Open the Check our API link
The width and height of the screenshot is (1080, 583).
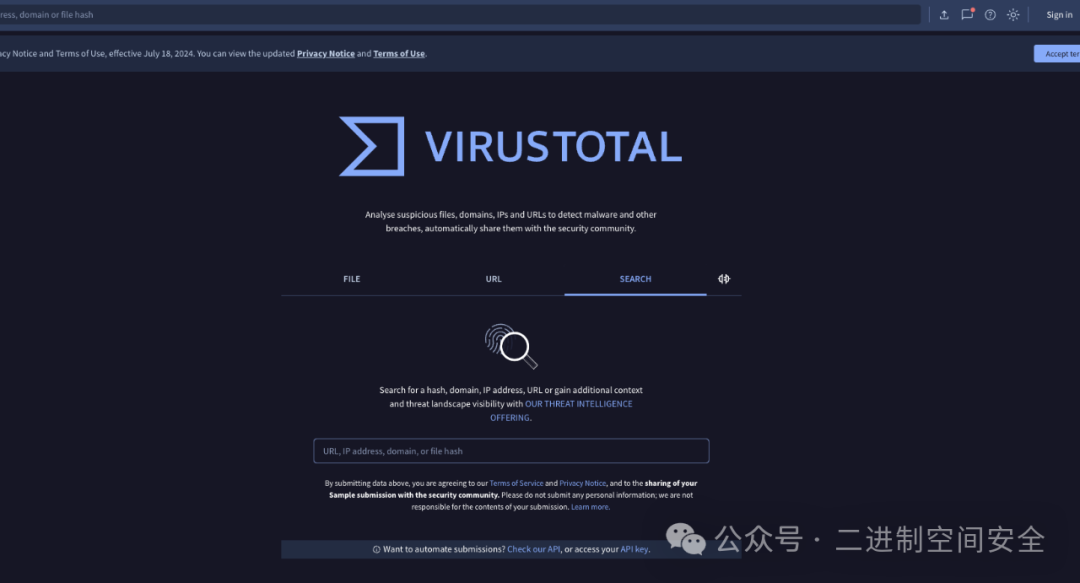[534, 549]
